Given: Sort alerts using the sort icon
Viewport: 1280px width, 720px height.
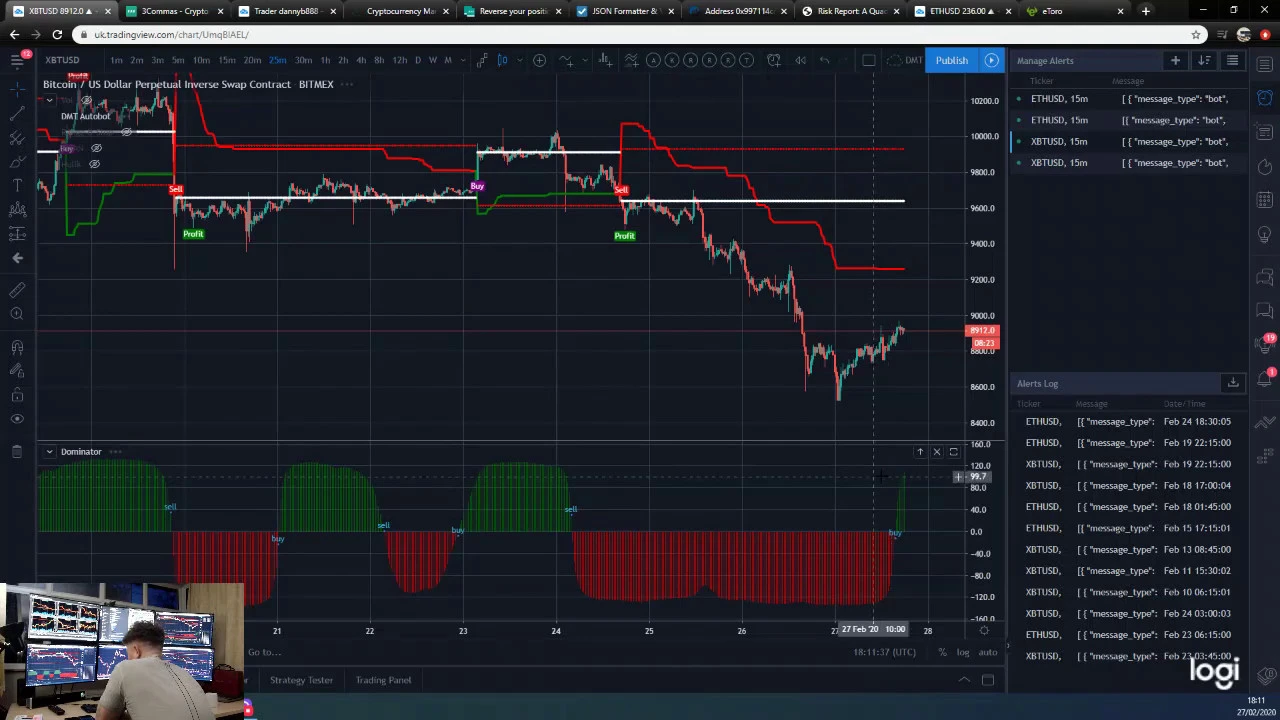Looking at the screenshot, I should [1204, 61].
